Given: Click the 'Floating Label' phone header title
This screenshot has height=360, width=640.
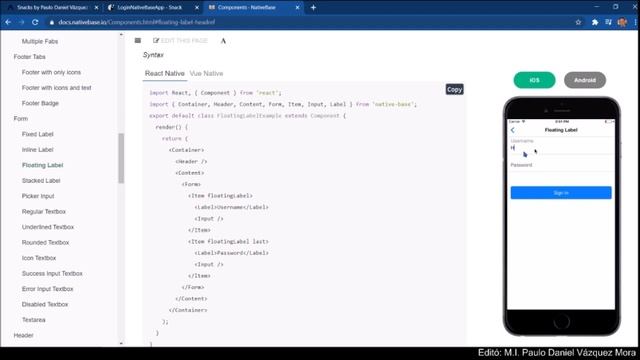Looking at the screenshot, I should coord(561,130).
